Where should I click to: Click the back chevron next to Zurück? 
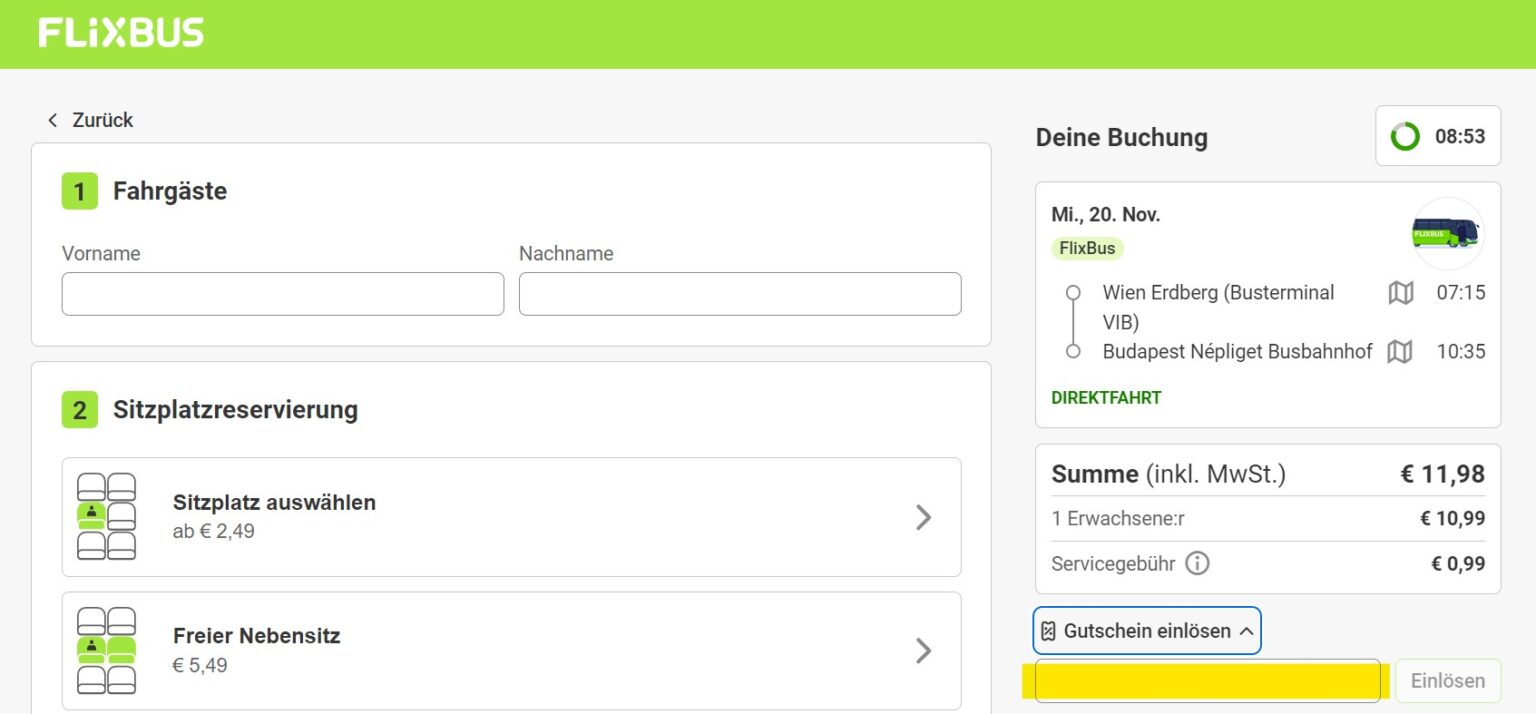[52, 119]
